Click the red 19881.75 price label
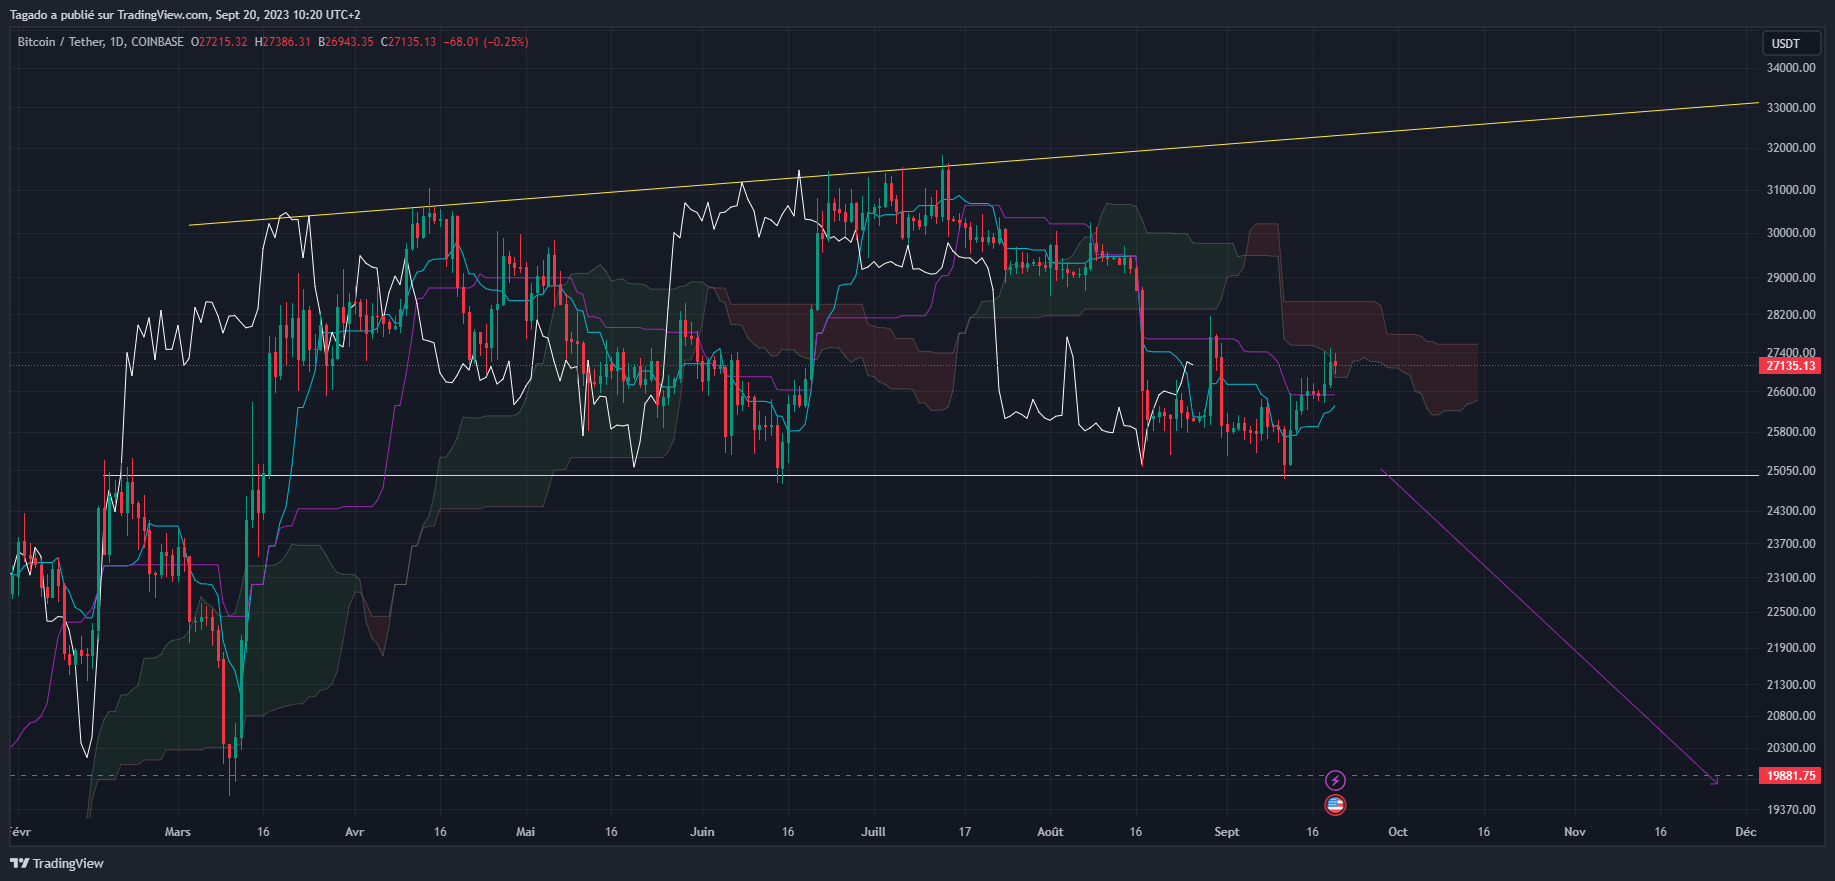Viewport: 1835px width, 881px height. (x=1789, y=776)
